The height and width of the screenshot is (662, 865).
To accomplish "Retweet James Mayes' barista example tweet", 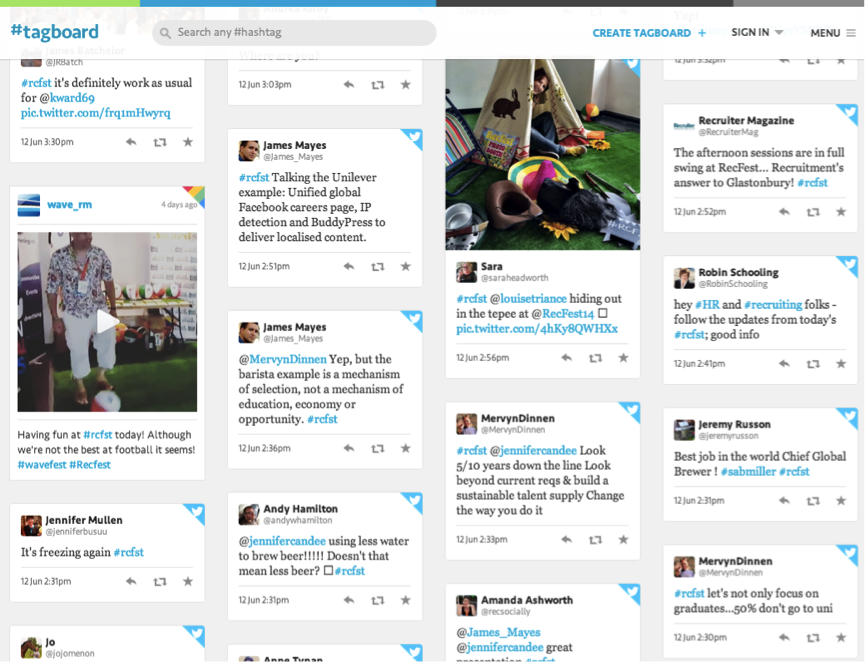I will [x=378, y=449].
